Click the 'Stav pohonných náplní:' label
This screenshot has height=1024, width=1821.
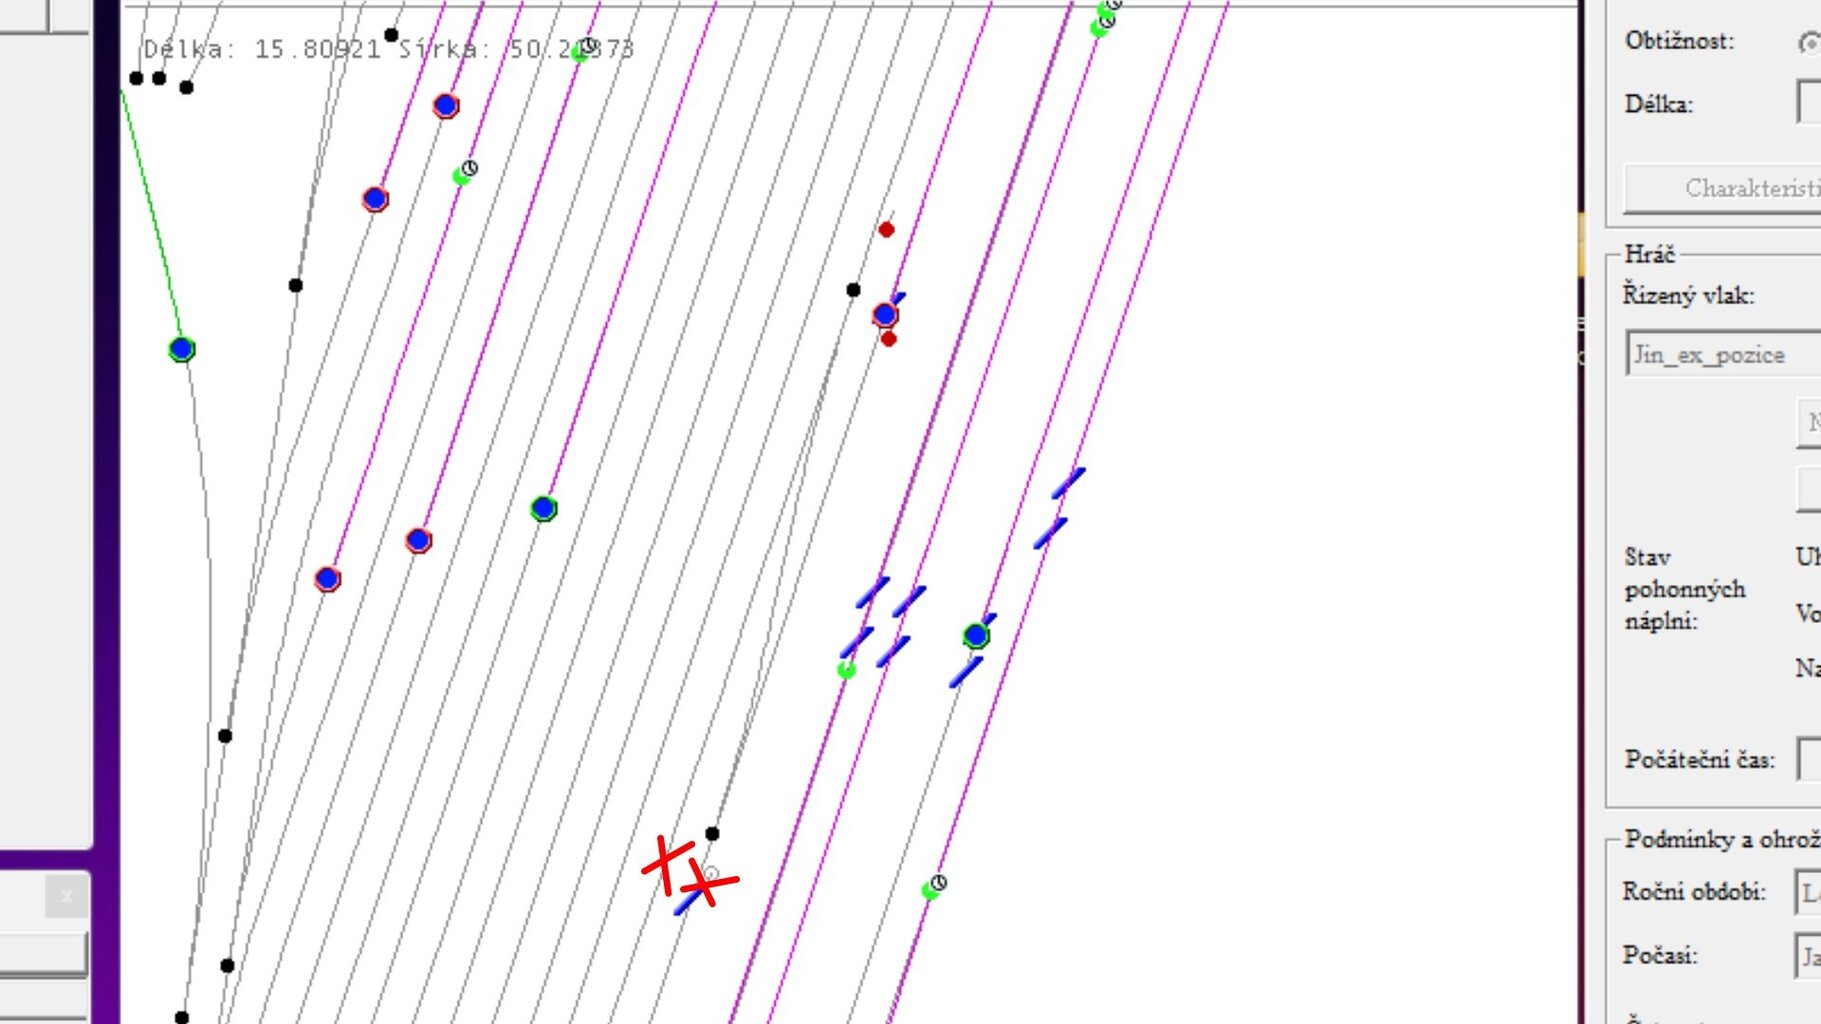1684,589
